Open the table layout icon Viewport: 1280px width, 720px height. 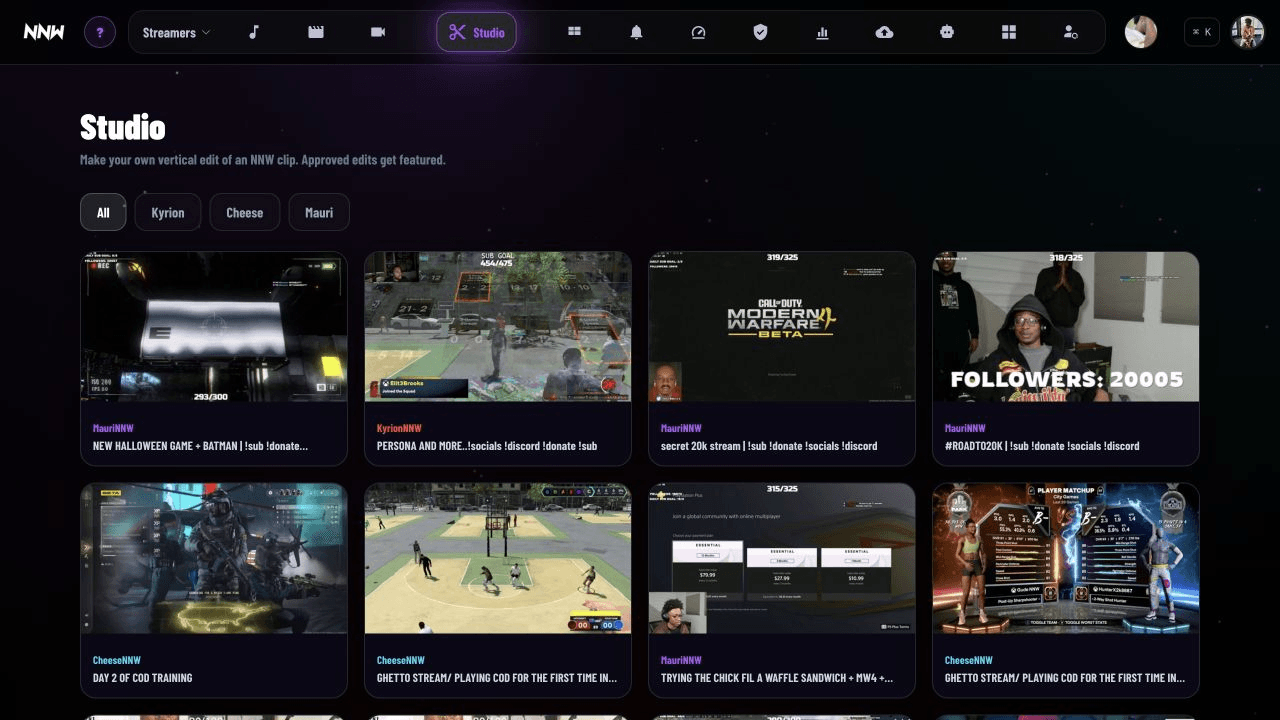pyautogui.click(x=574, y=32)
